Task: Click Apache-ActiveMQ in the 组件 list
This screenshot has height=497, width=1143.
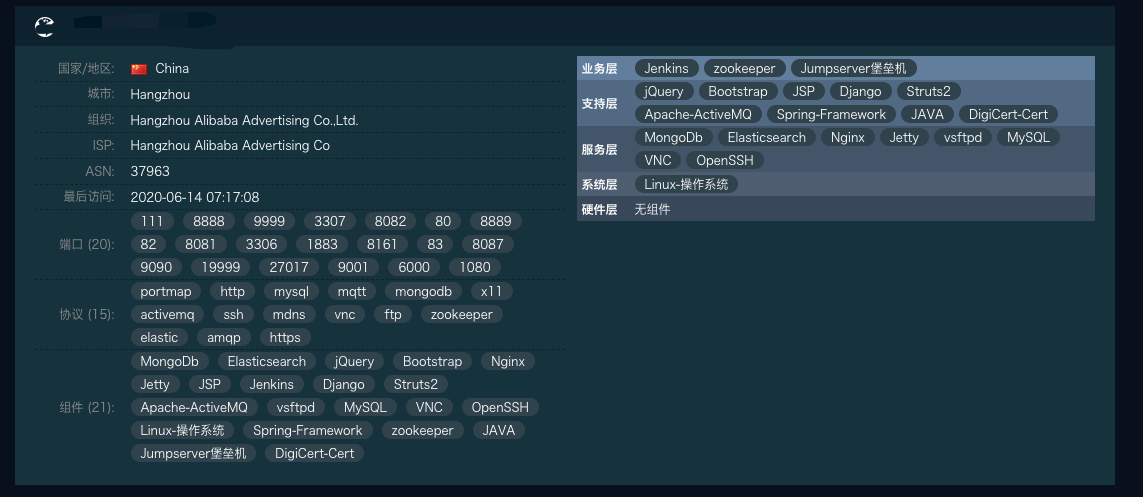Action: [195, 408]
